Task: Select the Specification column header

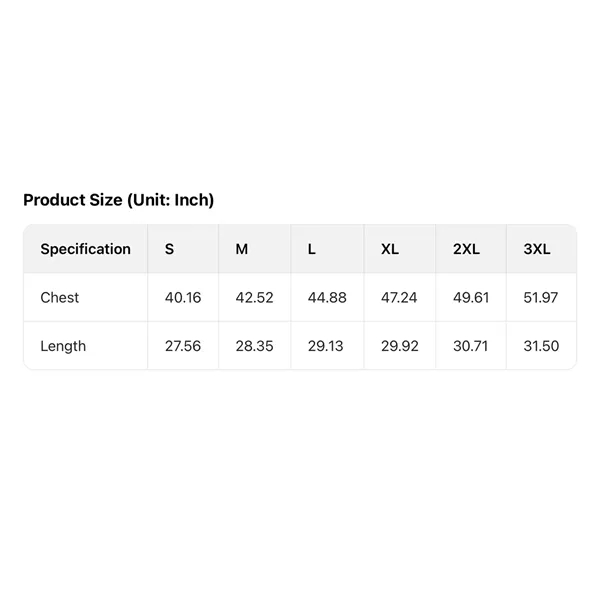Action: coord(85,249)
